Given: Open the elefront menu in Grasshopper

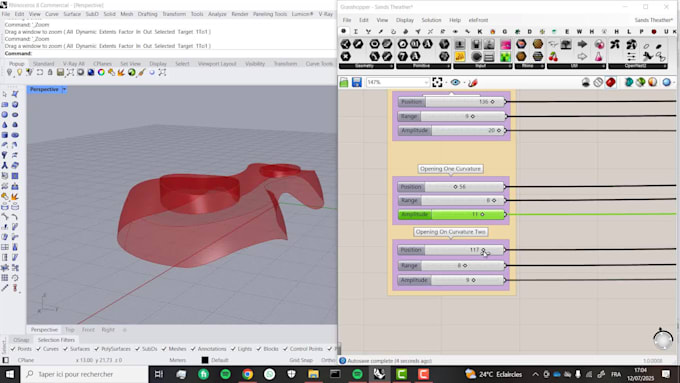Looking at the screenshot, I should click(x=478, y=20).
